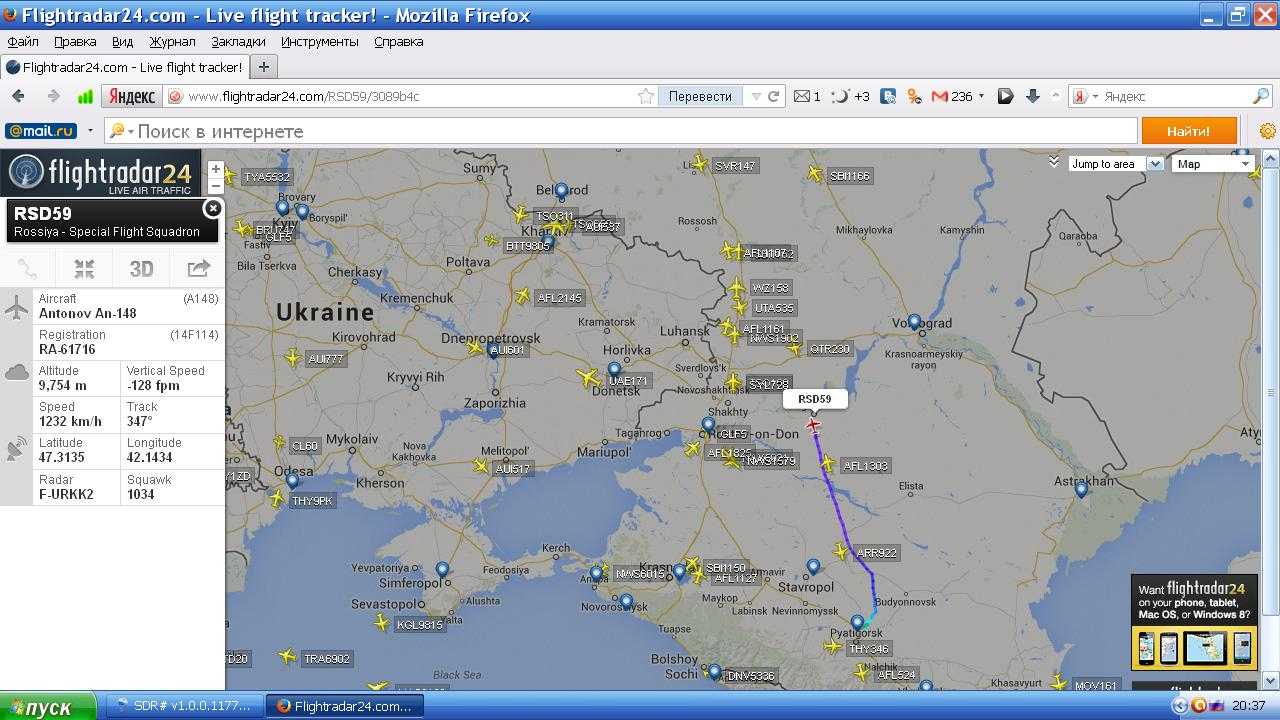1280x720 pixels.
Task: Open the mail.ru toolbar dropdown arrow
Action: [x=90, y=131]
